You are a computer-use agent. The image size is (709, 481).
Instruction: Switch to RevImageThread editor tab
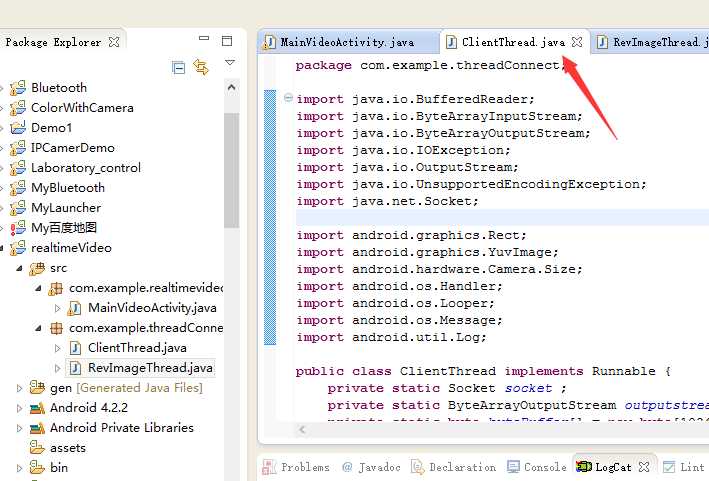click(x=652, y=42)
